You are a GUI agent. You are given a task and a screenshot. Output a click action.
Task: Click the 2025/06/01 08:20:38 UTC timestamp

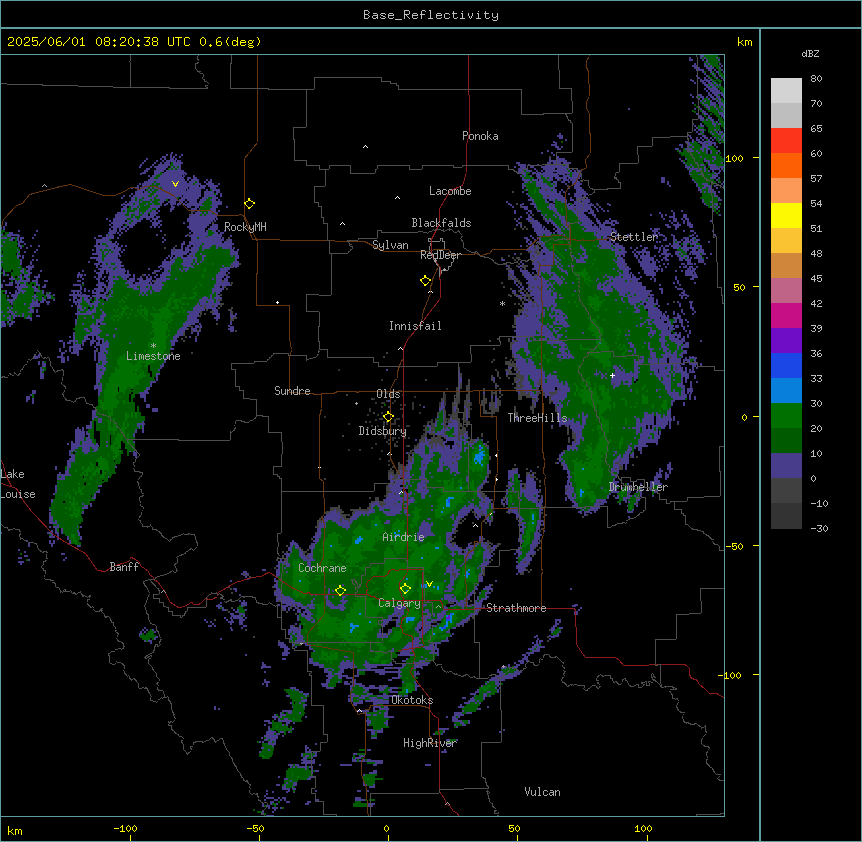click(x=99, y=42)
